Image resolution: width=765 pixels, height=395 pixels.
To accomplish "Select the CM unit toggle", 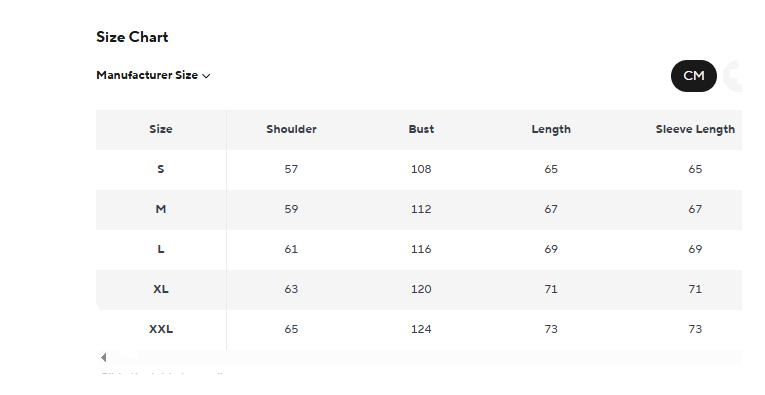I will (694, 76).
